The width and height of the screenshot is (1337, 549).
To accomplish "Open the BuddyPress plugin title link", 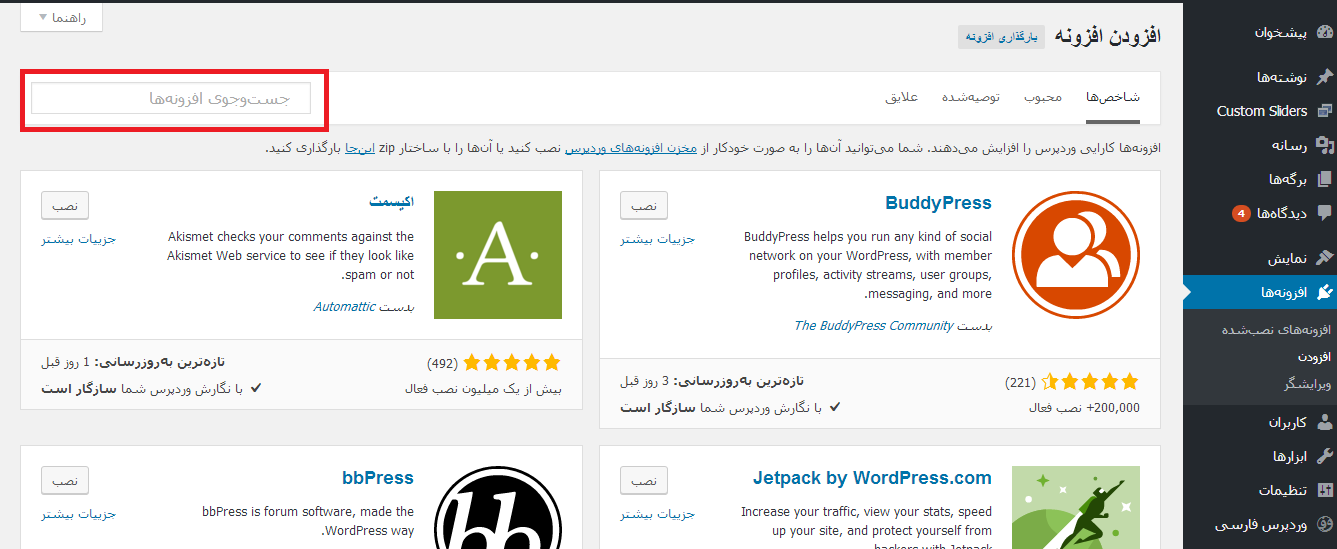I will [x=938, y=203].
